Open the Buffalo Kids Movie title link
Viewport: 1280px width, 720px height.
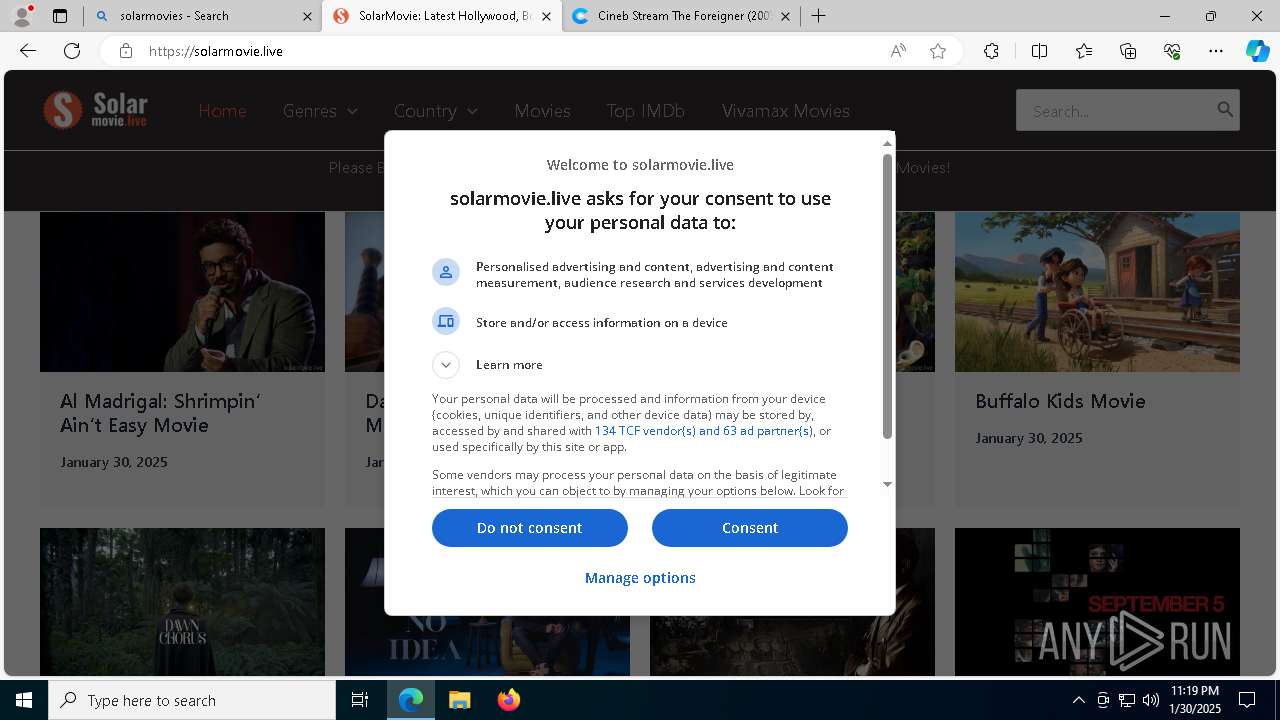point(1060,401)
